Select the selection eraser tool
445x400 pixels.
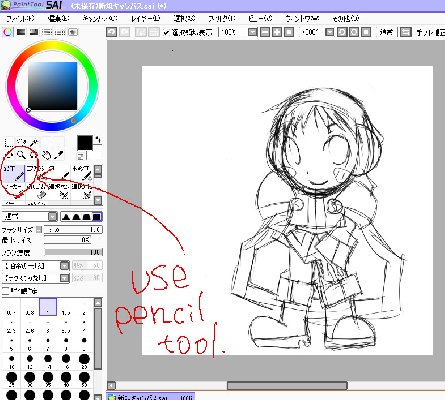[x=82, y=190]
